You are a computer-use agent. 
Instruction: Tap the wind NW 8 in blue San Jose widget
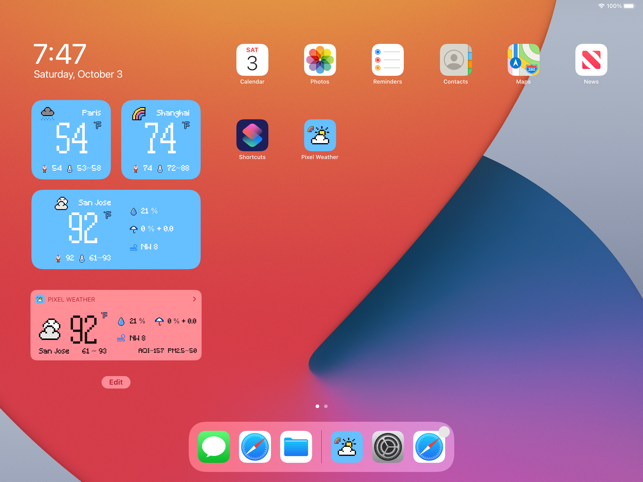(x=144, y=247)
